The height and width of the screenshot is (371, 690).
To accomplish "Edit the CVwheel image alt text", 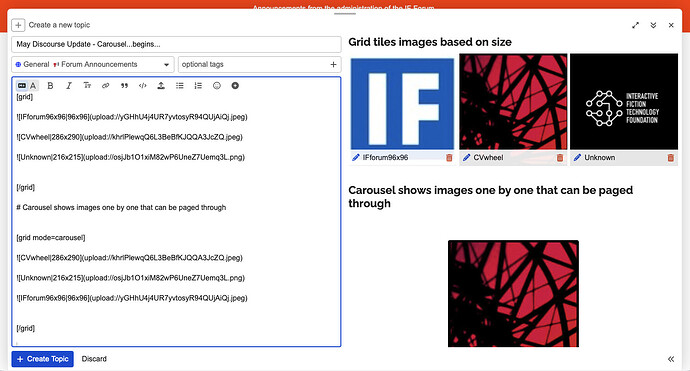I will tap(466, 157).
